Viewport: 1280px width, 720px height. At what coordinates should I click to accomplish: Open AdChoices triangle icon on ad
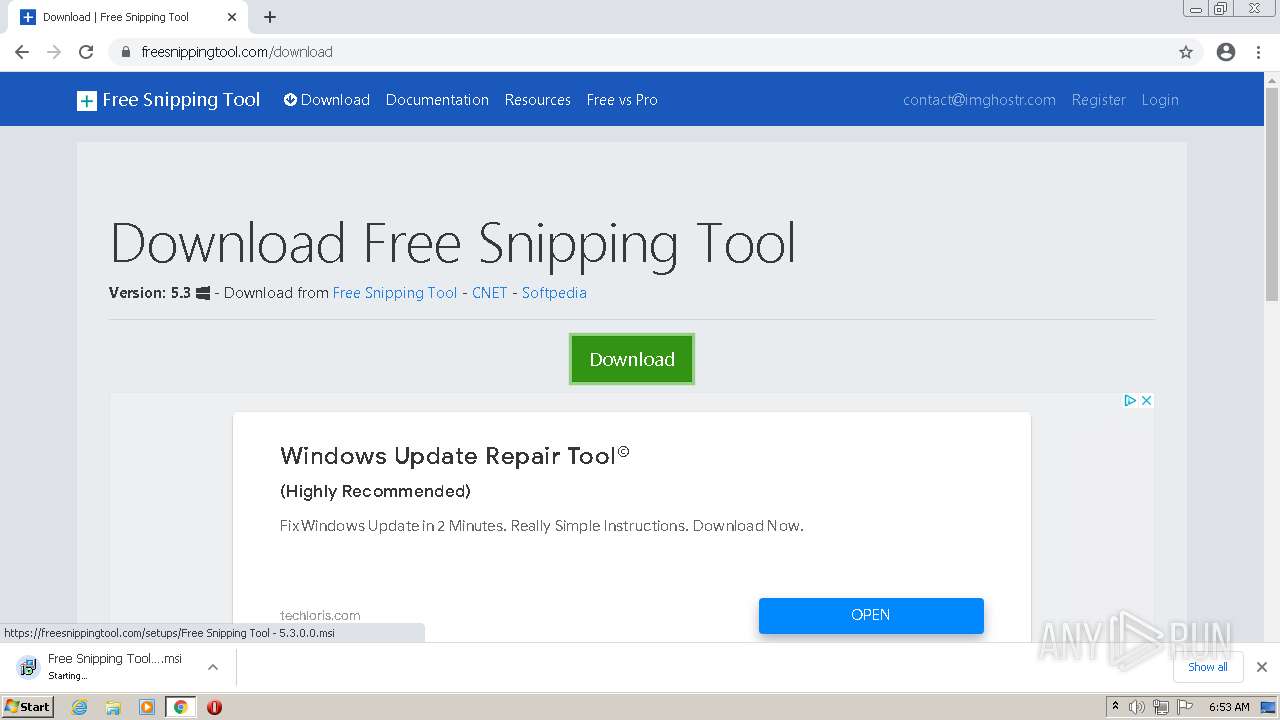(x=1130, y=400)
